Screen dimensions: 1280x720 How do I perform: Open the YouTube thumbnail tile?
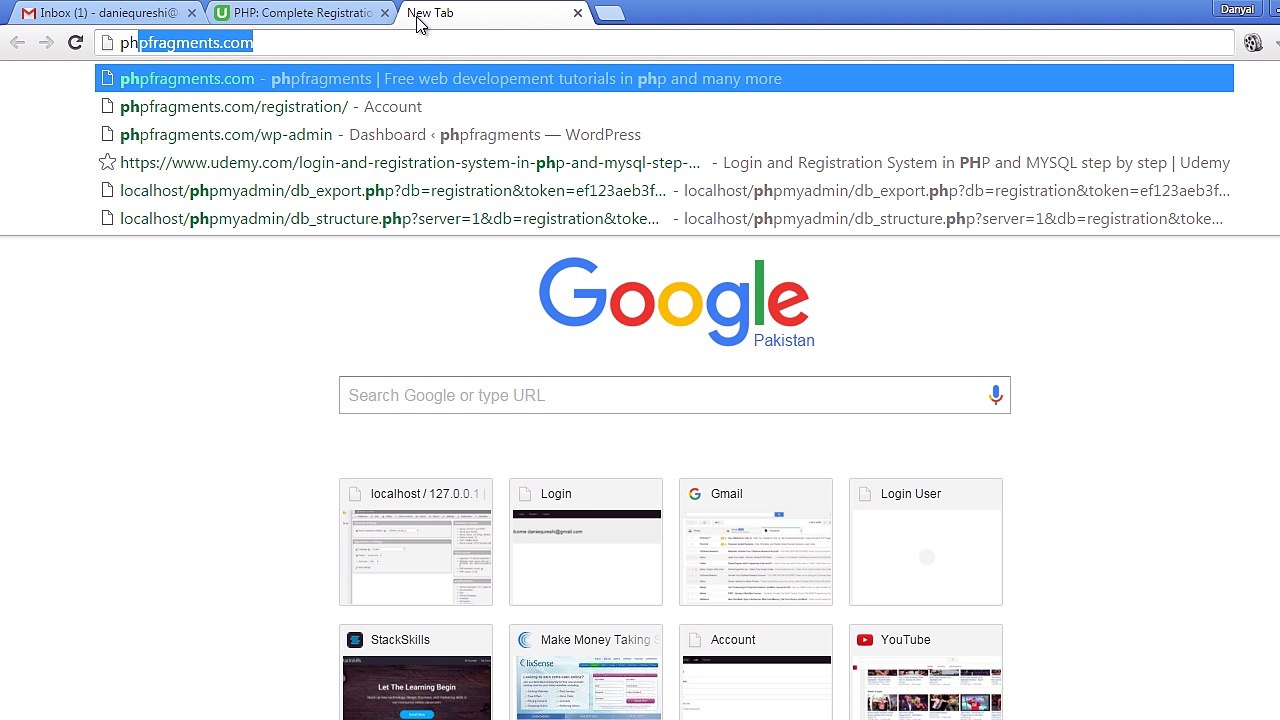(x=926, y=672)
